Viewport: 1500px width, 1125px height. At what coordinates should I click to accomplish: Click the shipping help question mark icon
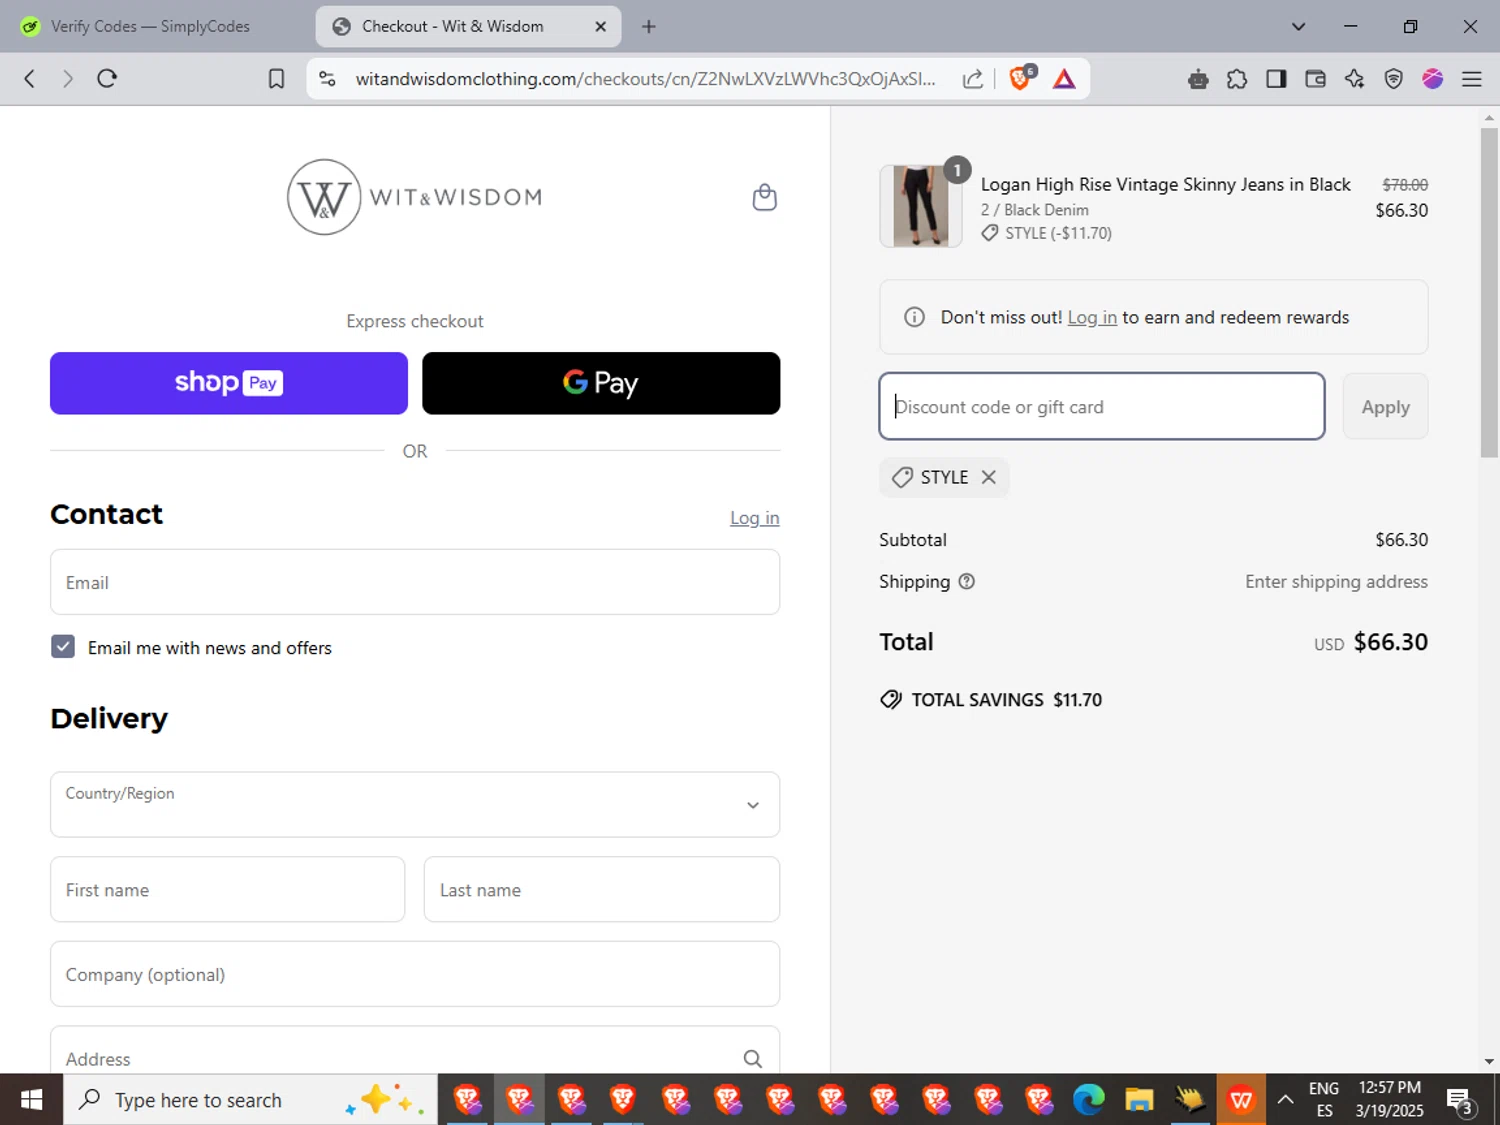click(x=966, y=581)
